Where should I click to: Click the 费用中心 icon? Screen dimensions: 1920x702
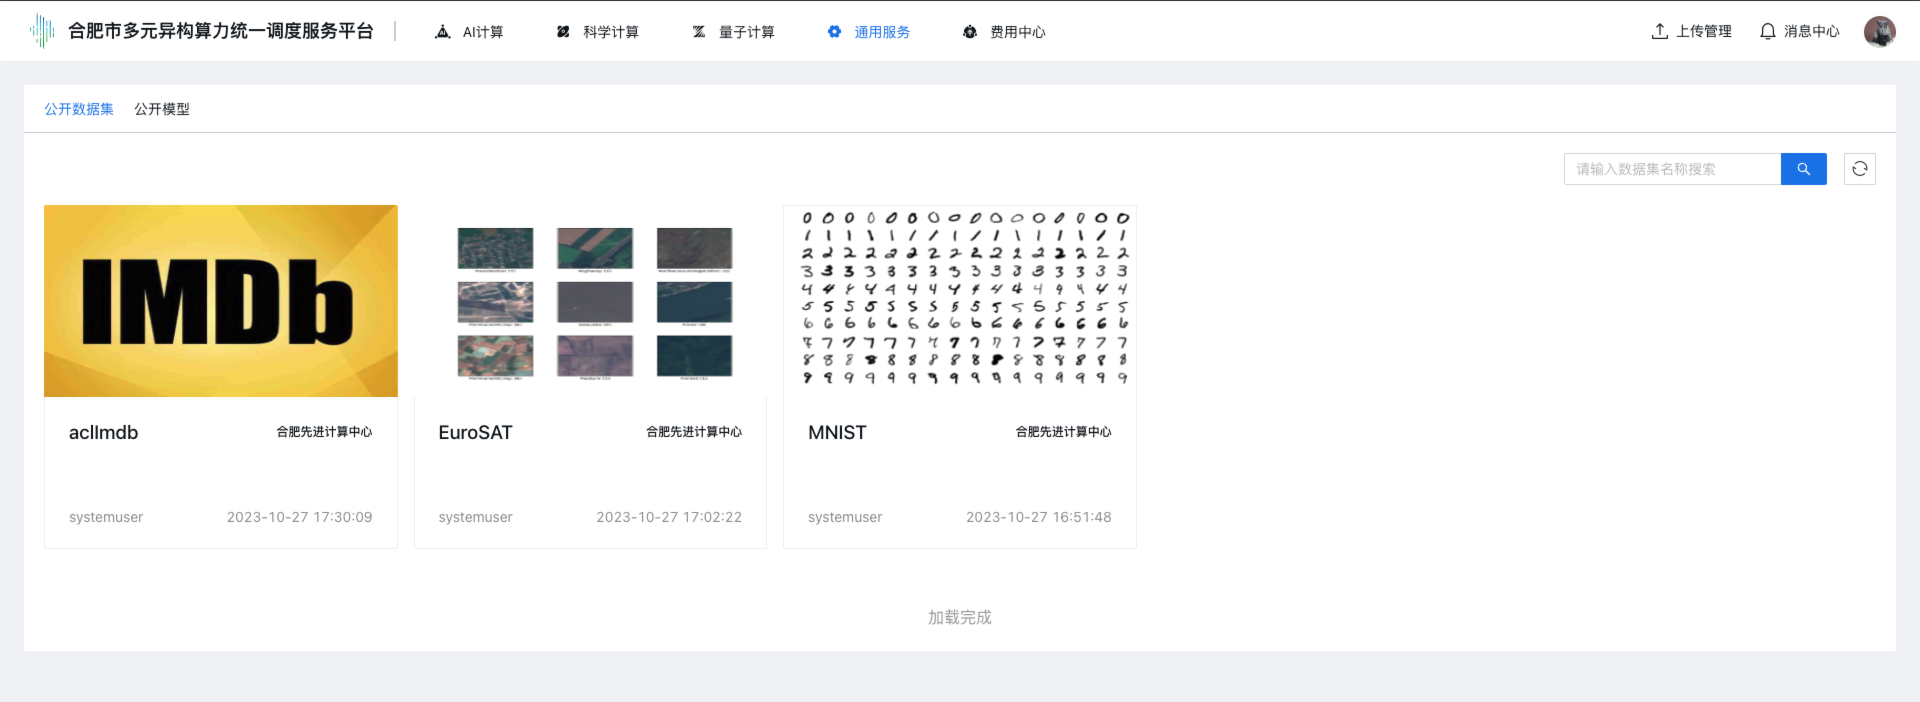(x=969, y=32)
